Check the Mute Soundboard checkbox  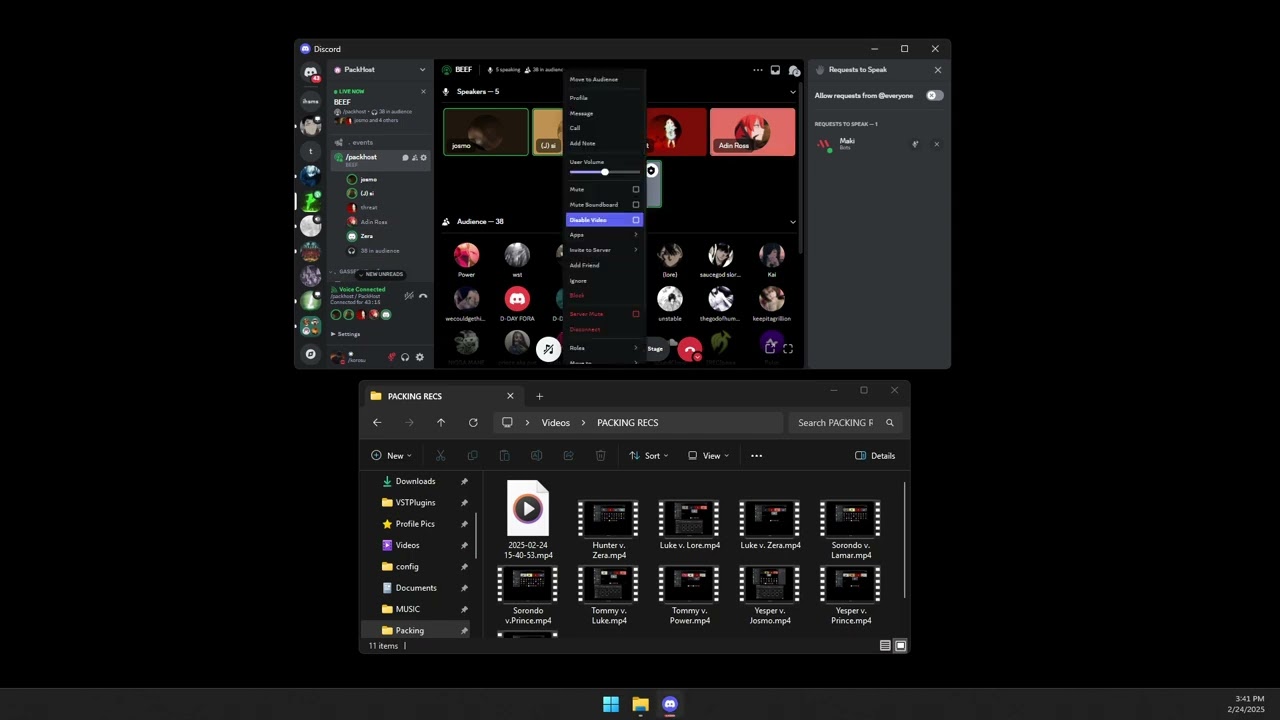(636, 205)
